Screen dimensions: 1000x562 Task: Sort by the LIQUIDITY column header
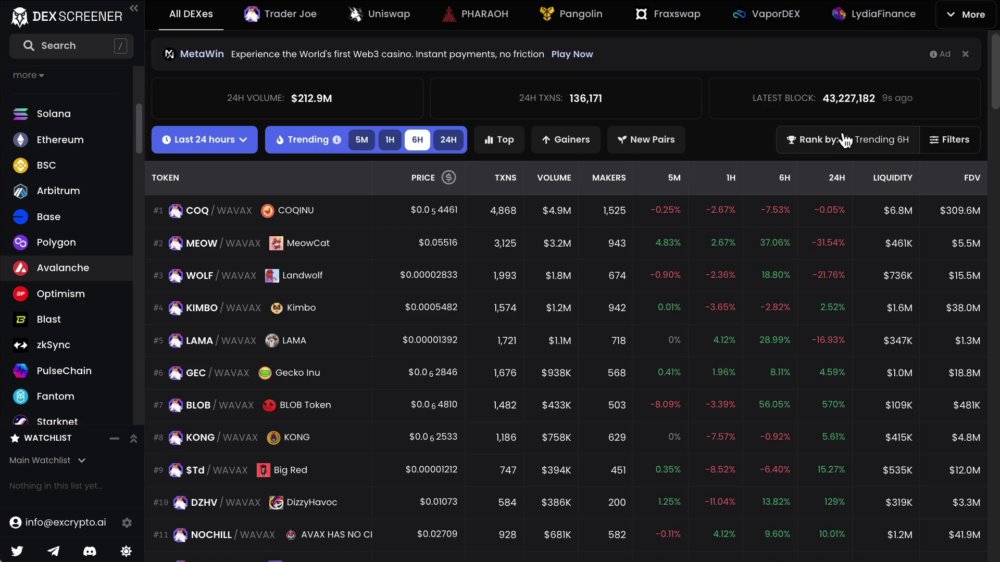pos(892,178)
